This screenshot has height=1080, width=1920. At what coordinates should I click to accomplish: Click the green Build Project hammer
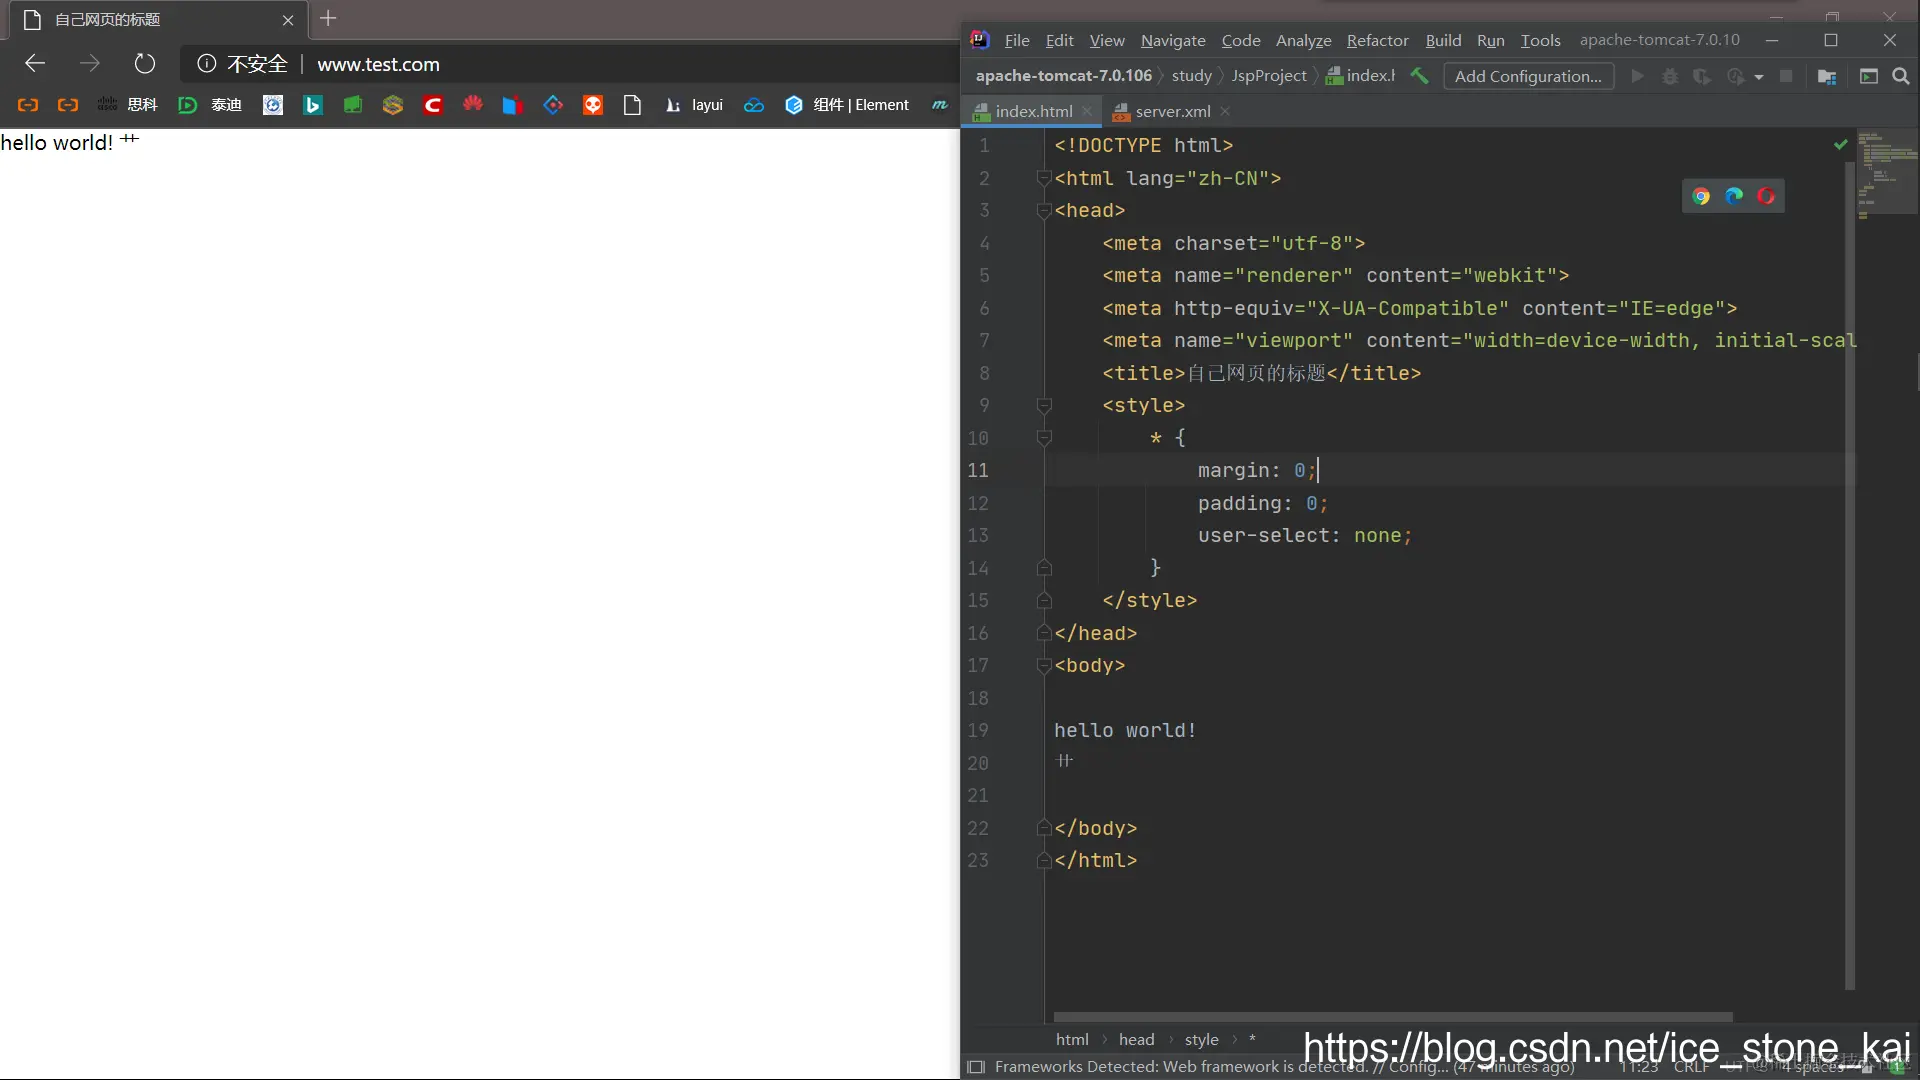point(1419,76)
